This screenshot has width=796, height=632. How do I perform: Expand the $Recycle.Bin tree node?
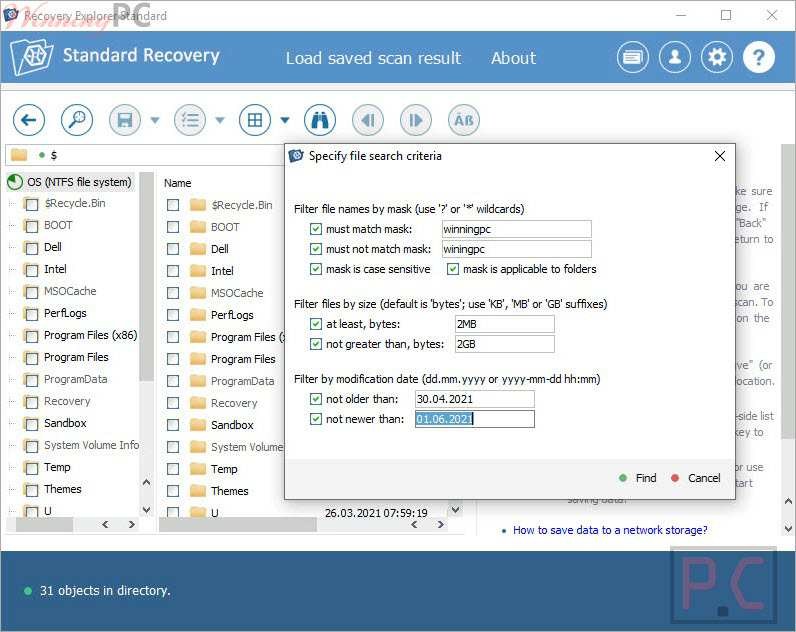pos(12,204)
